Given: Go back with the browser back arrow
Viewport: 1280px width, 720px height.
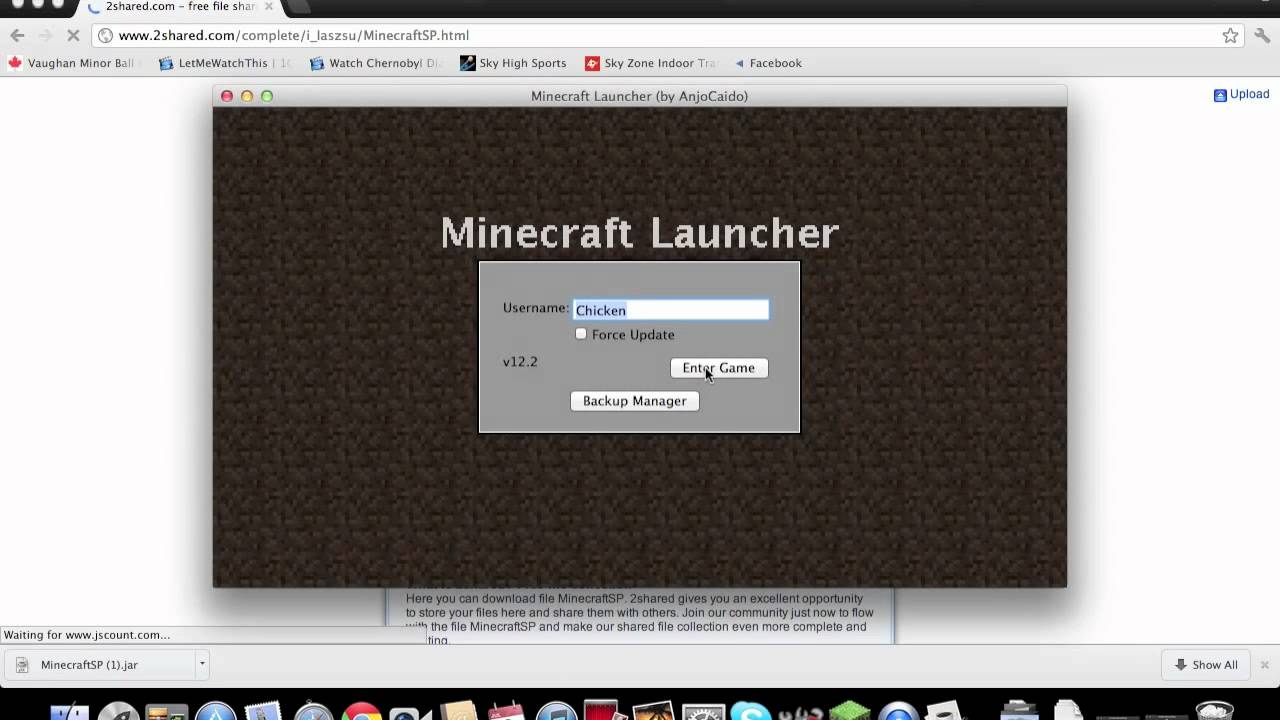Looking at the screenshot, I should [x=17, y=35].
